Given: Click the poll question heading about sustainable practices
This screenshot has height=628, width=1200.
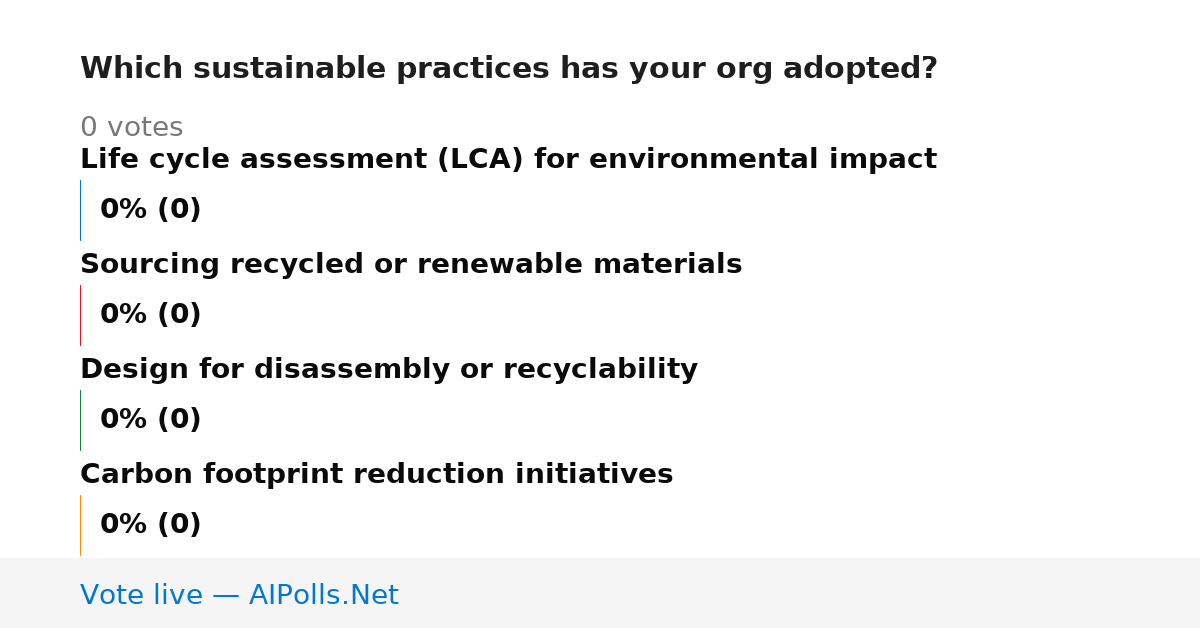Looking at the screenshot, I should coord(509,69).
